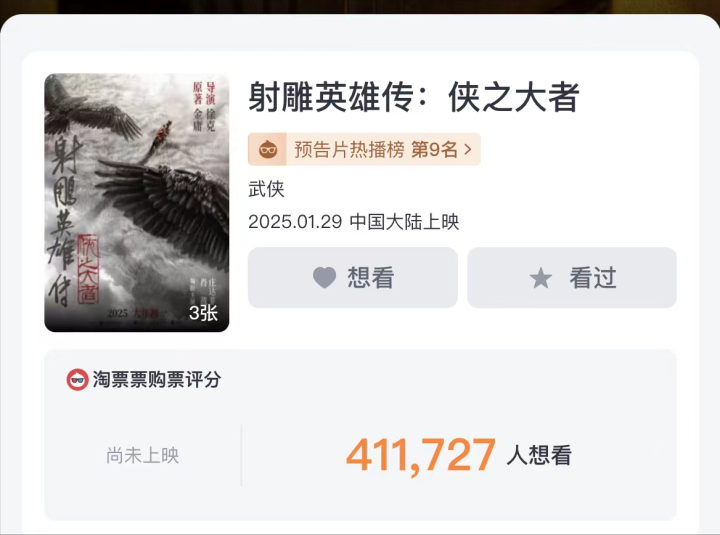Tap the star icon for 看过
This screenshot has height=535, width=720.
(540, 278)
